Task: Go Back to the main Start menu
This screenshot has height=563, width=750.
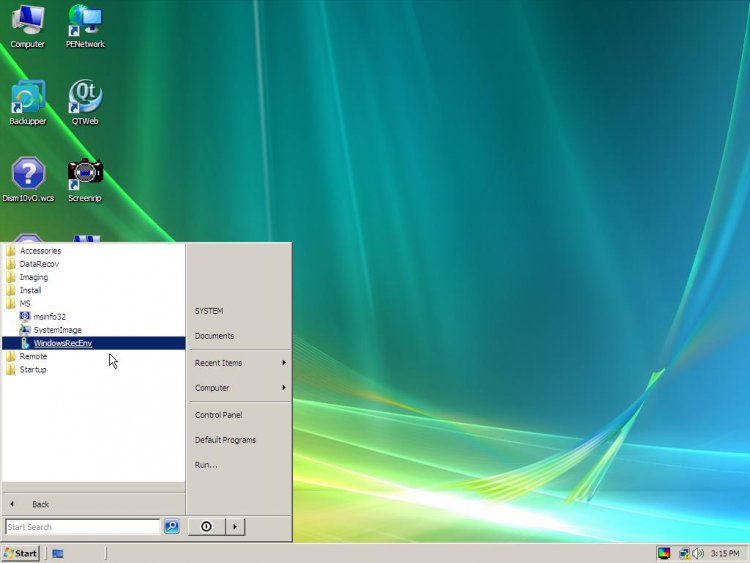Action: tap(93, 504)
